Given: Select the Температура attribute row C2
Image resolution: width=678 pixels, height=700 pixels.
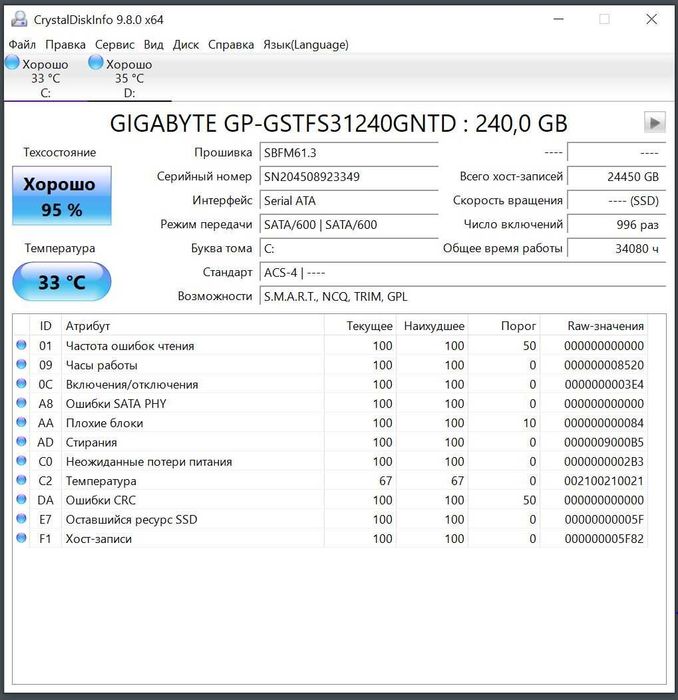Looking at the screenshot, I should pyautogui.click(x=330, y=481).
